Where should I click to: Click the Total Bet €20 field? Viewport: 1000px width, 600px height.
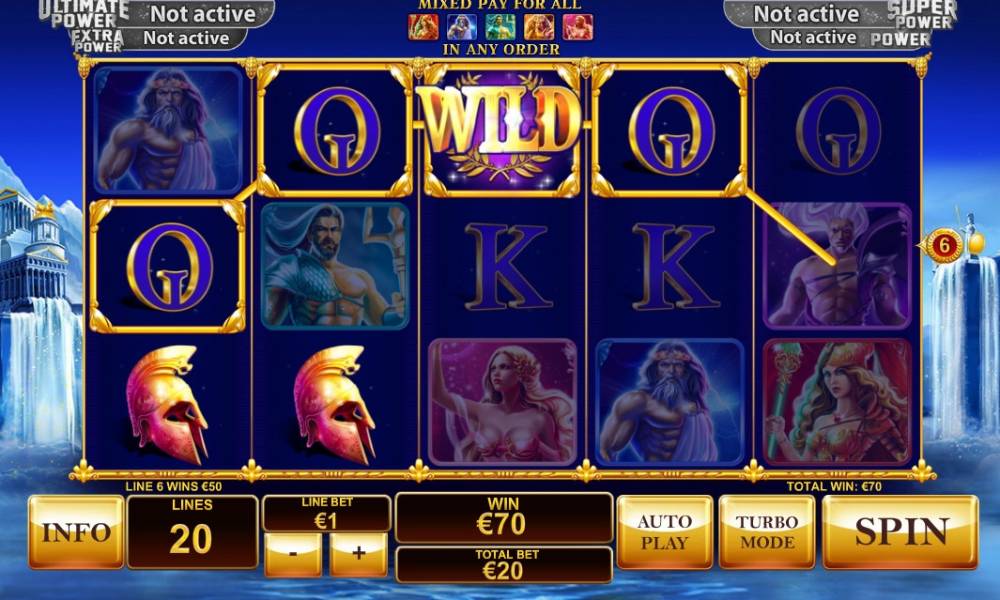click(504, 564)
